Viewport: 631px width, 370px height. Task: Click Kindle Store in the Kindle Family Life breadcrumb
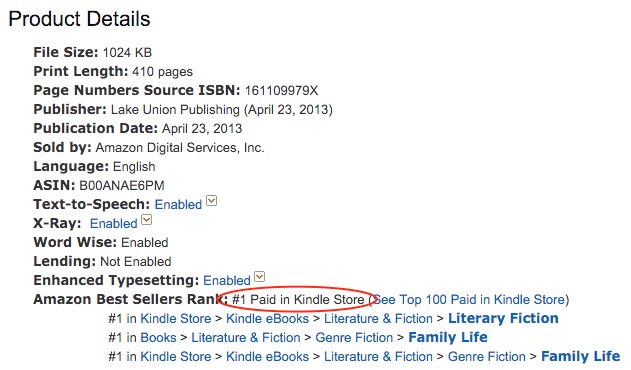coord(175,356)
